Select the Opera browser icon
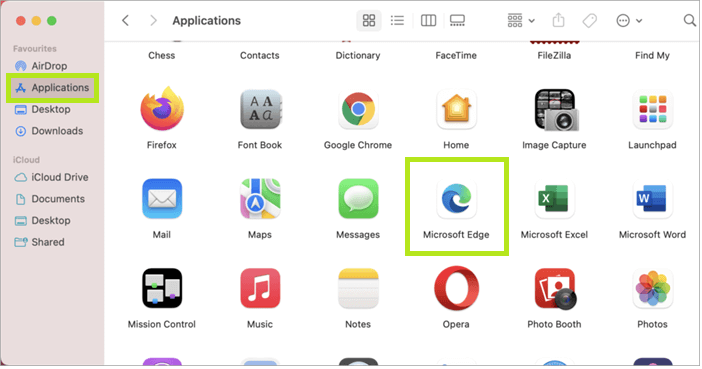 coord(456,288)
